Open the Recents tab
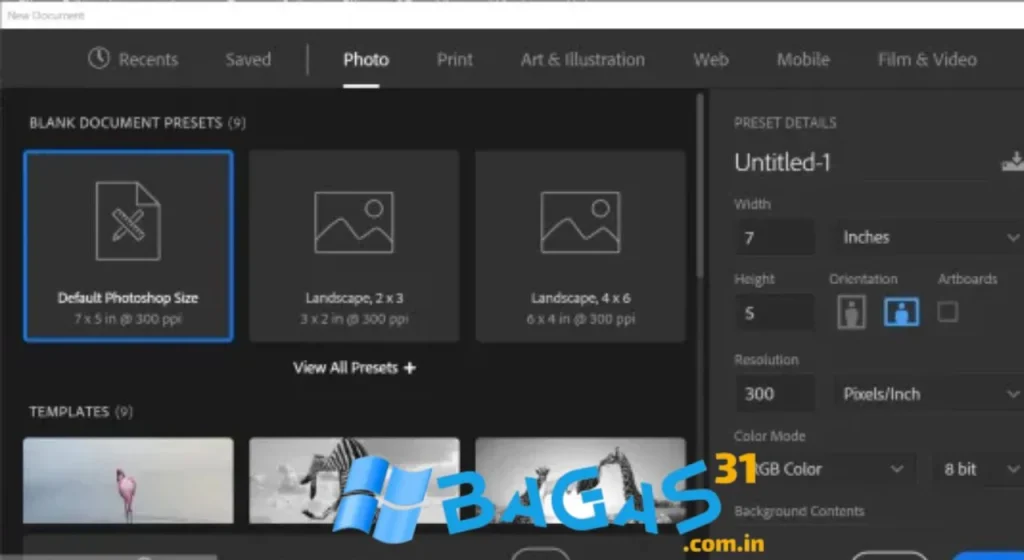Screen dimensions: 1024x560 pyautogui.click(x=133, y=59)
